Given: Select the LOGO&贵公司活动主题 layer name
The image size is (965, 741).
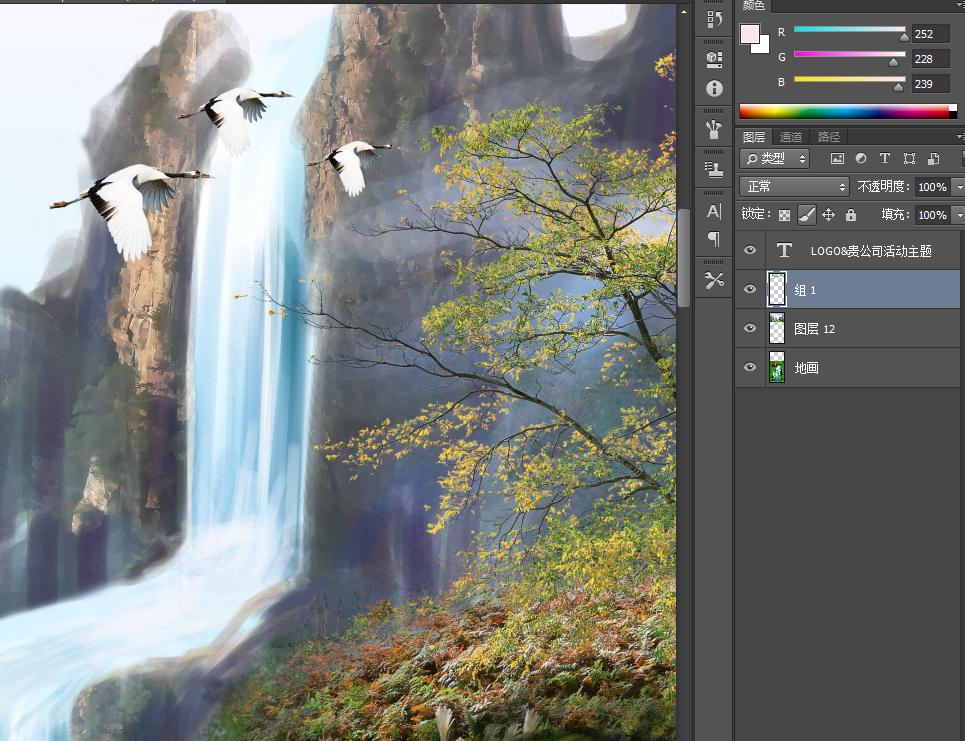Looking at the screenshot, I should (x=871, y=250).
